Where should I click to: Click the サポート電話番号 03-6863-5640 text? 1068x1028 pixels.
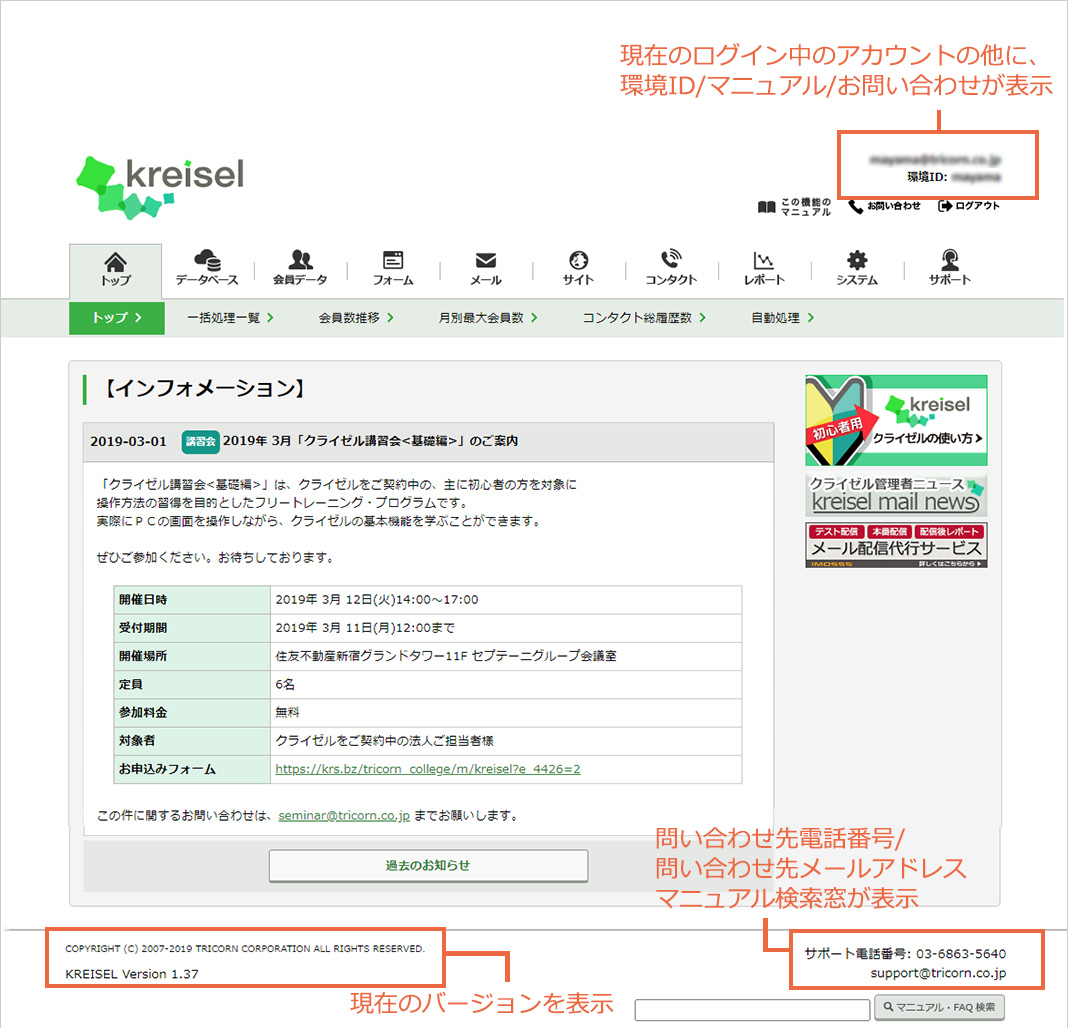[x=905, y=953]
